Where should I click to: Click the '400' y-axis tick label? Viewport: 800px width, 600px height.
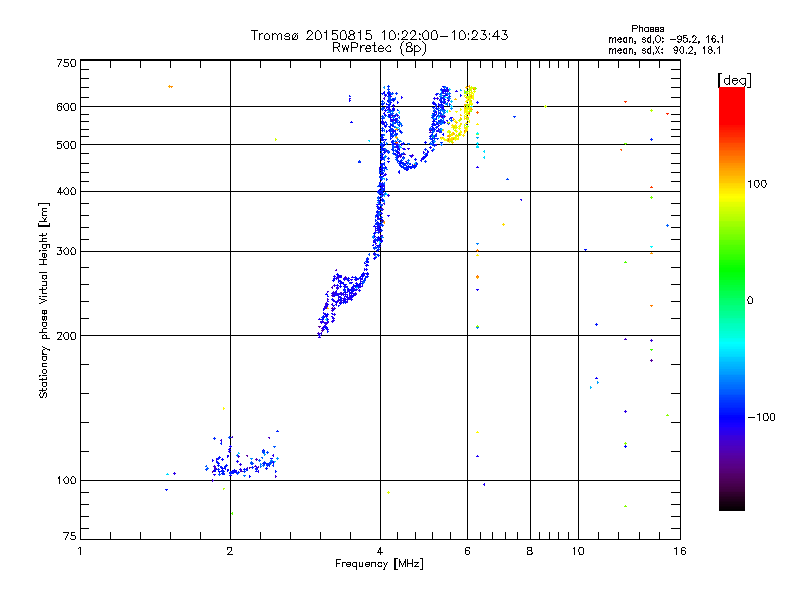tap(66, 191)
